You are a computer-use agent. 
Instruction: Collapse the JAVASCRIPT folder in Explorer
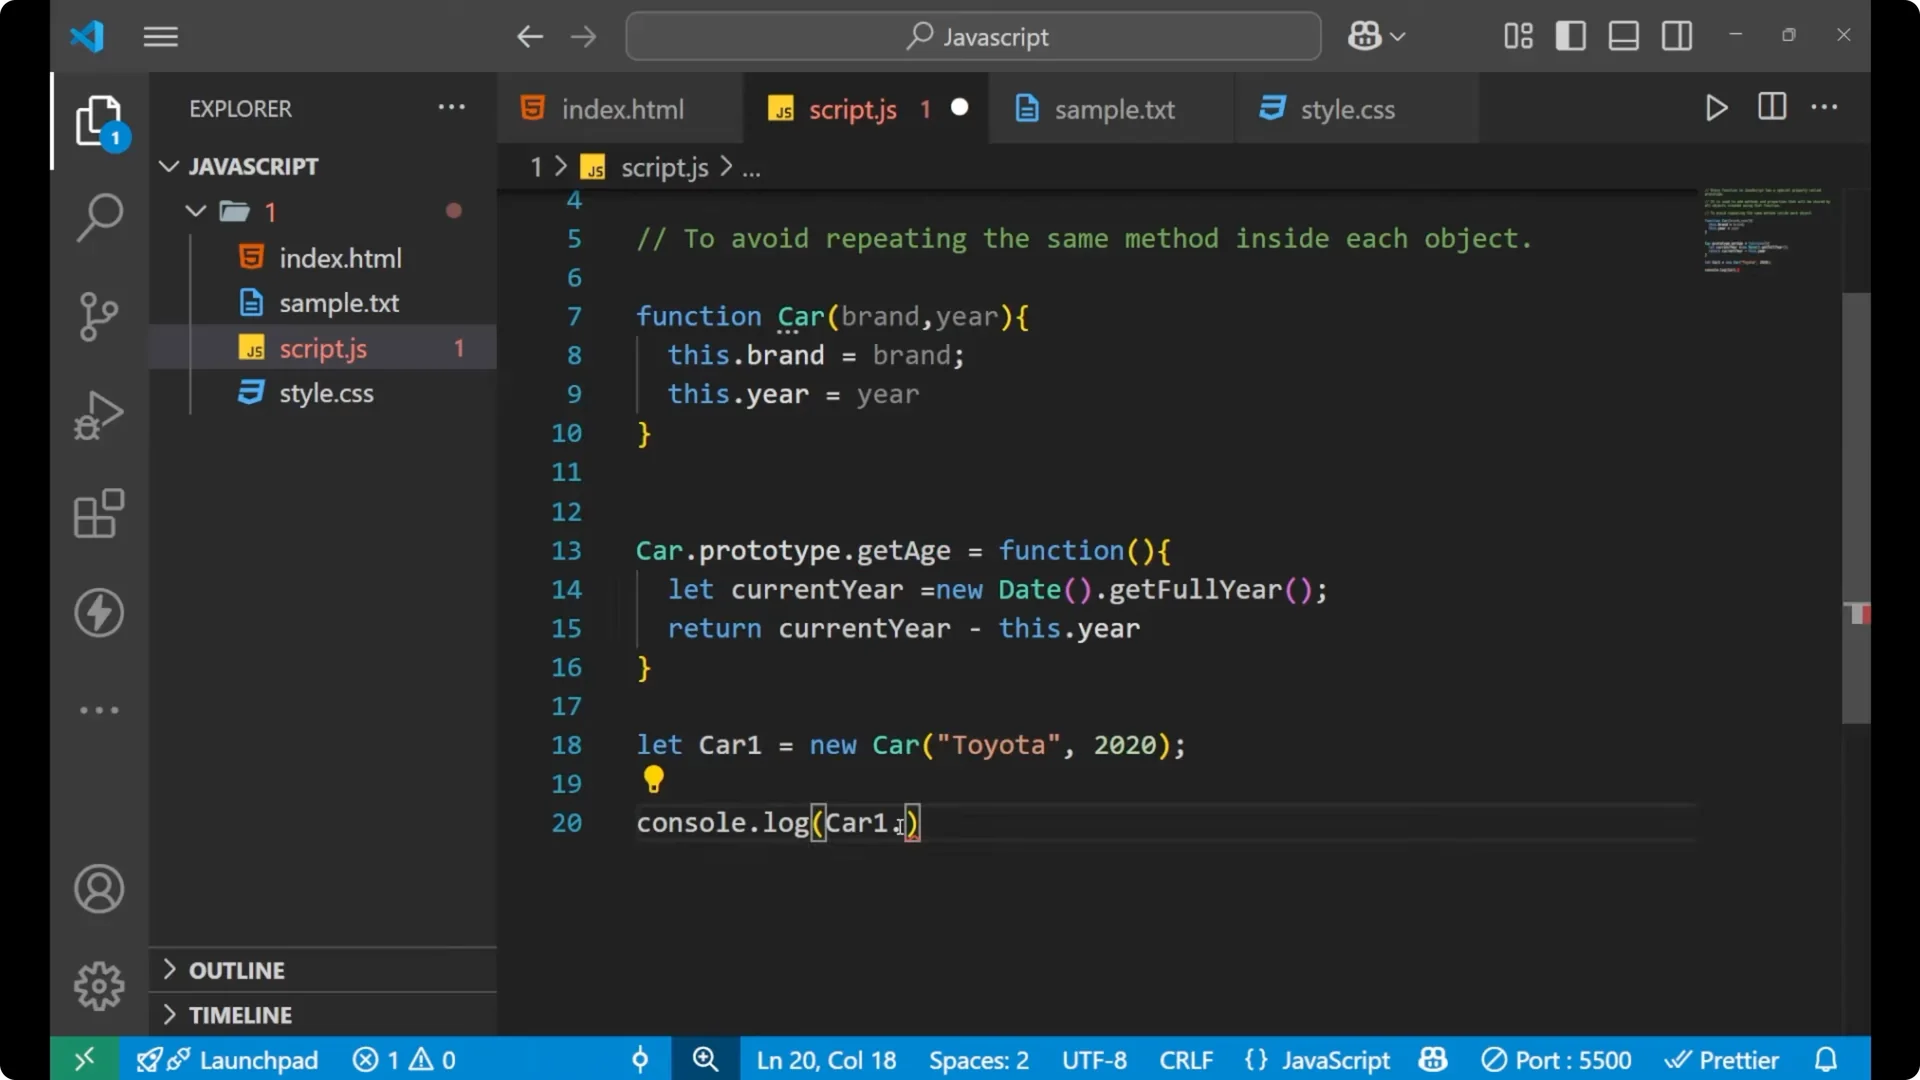pyautogui.click(x=168, y=166)
